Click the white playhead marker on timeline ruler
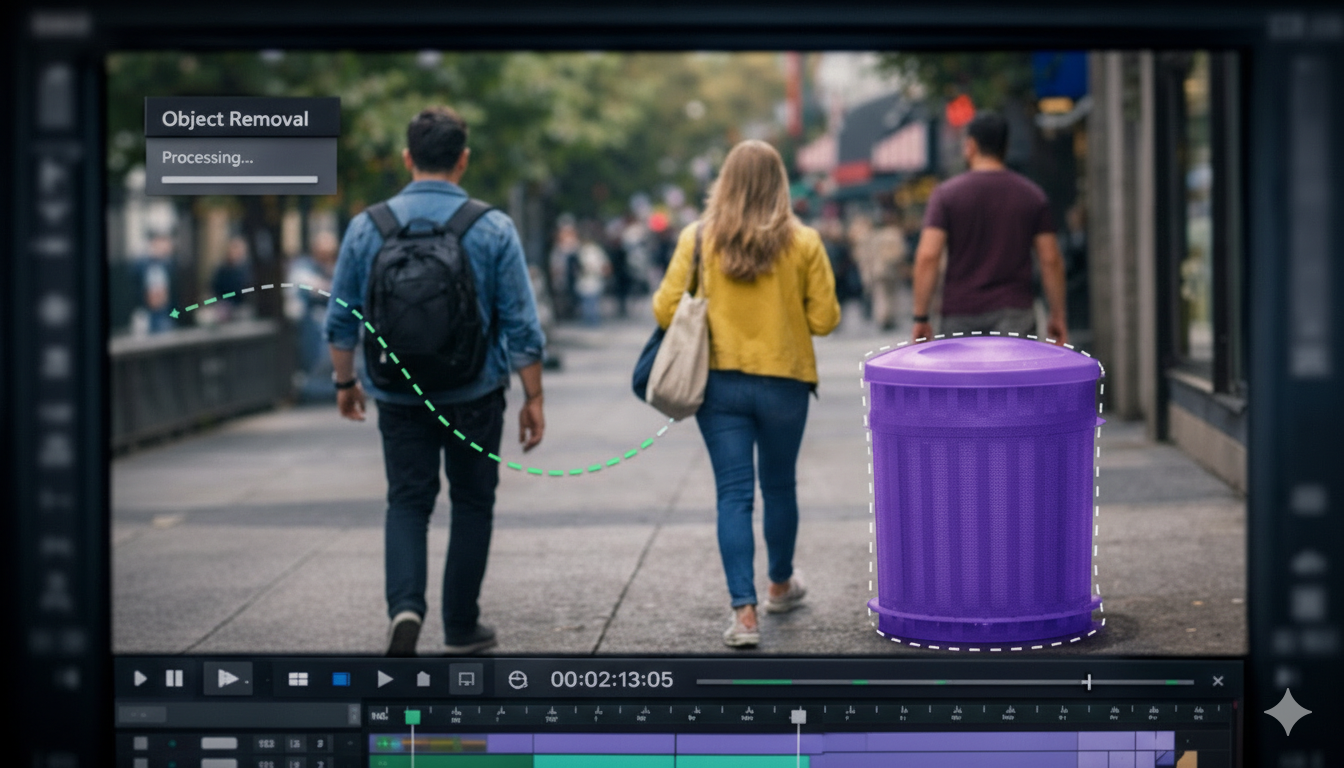This screenshot has height=768, width=1344. click(x=798, y=717)
